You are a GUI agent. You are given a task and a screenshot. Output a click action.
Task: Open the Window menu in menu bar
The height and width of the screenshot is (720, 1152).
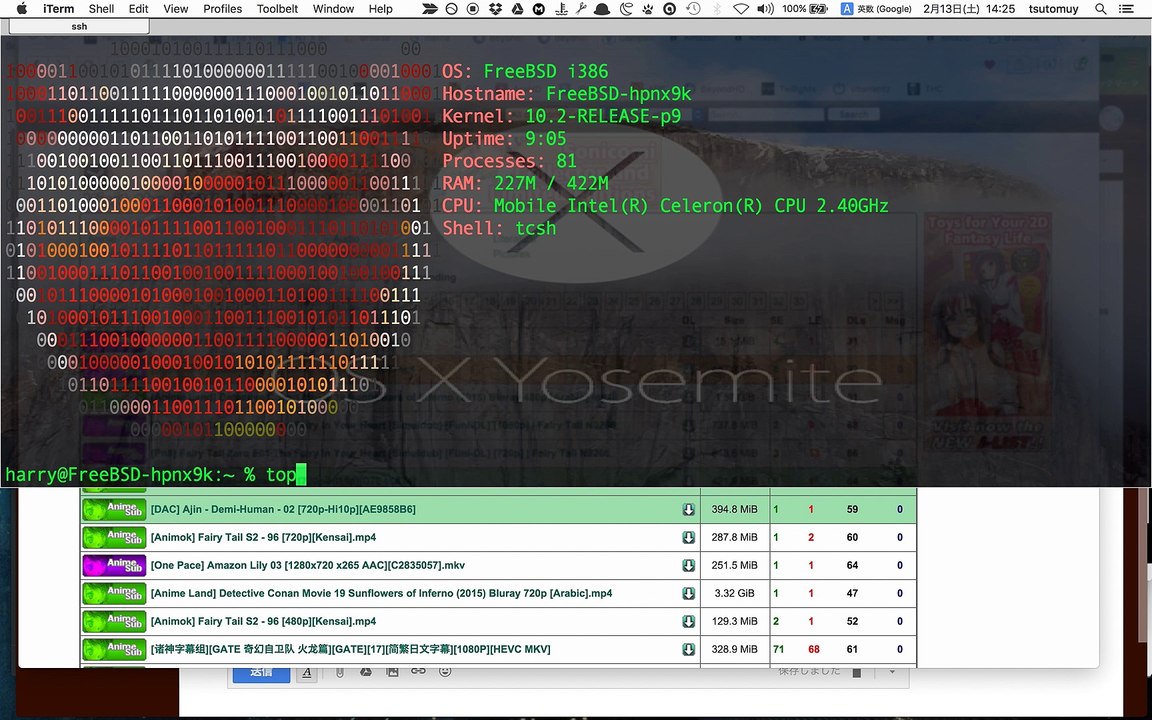click(x=333, y=9)
